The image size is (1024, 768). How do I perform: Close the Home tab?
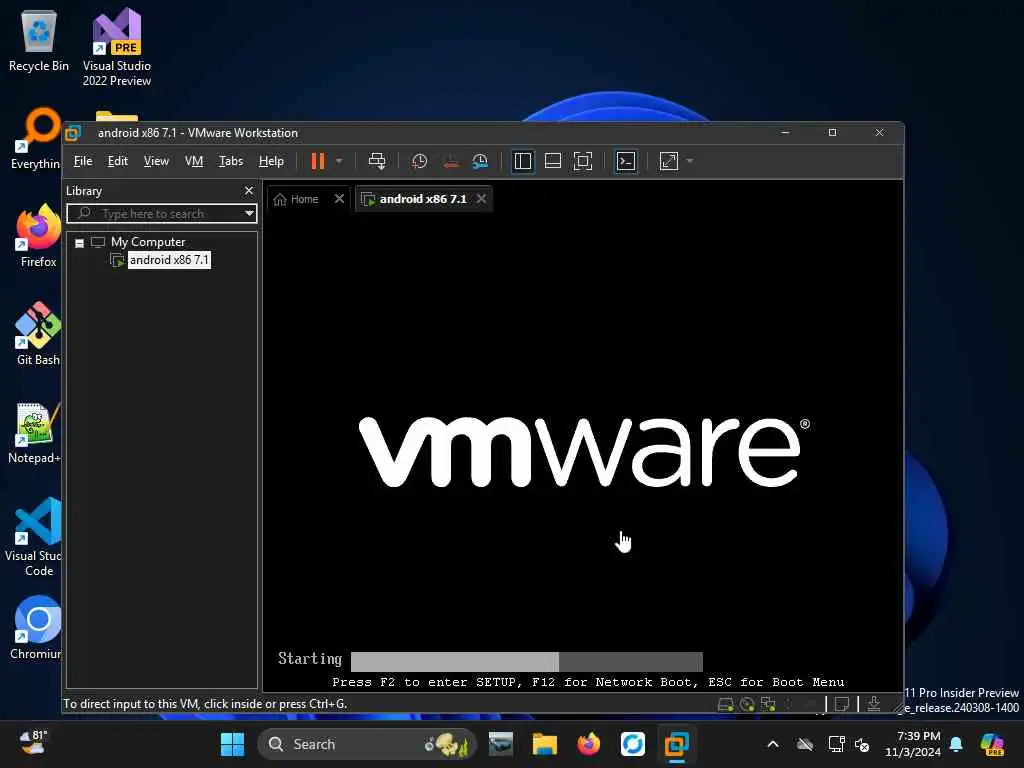click(339, 199)
